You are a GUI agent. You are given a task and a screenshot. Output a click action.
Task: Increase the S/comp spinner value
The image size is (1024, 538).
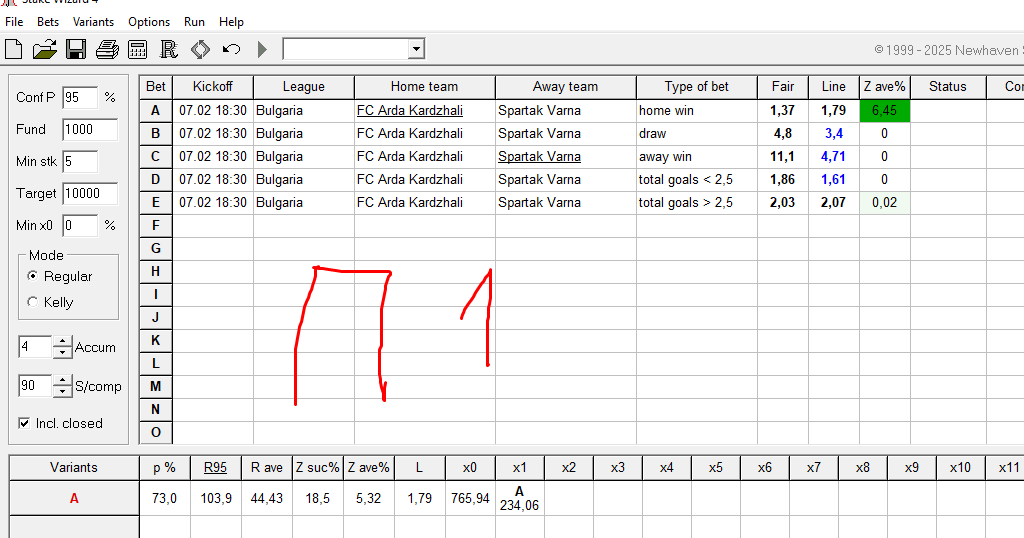pos(62,380)
